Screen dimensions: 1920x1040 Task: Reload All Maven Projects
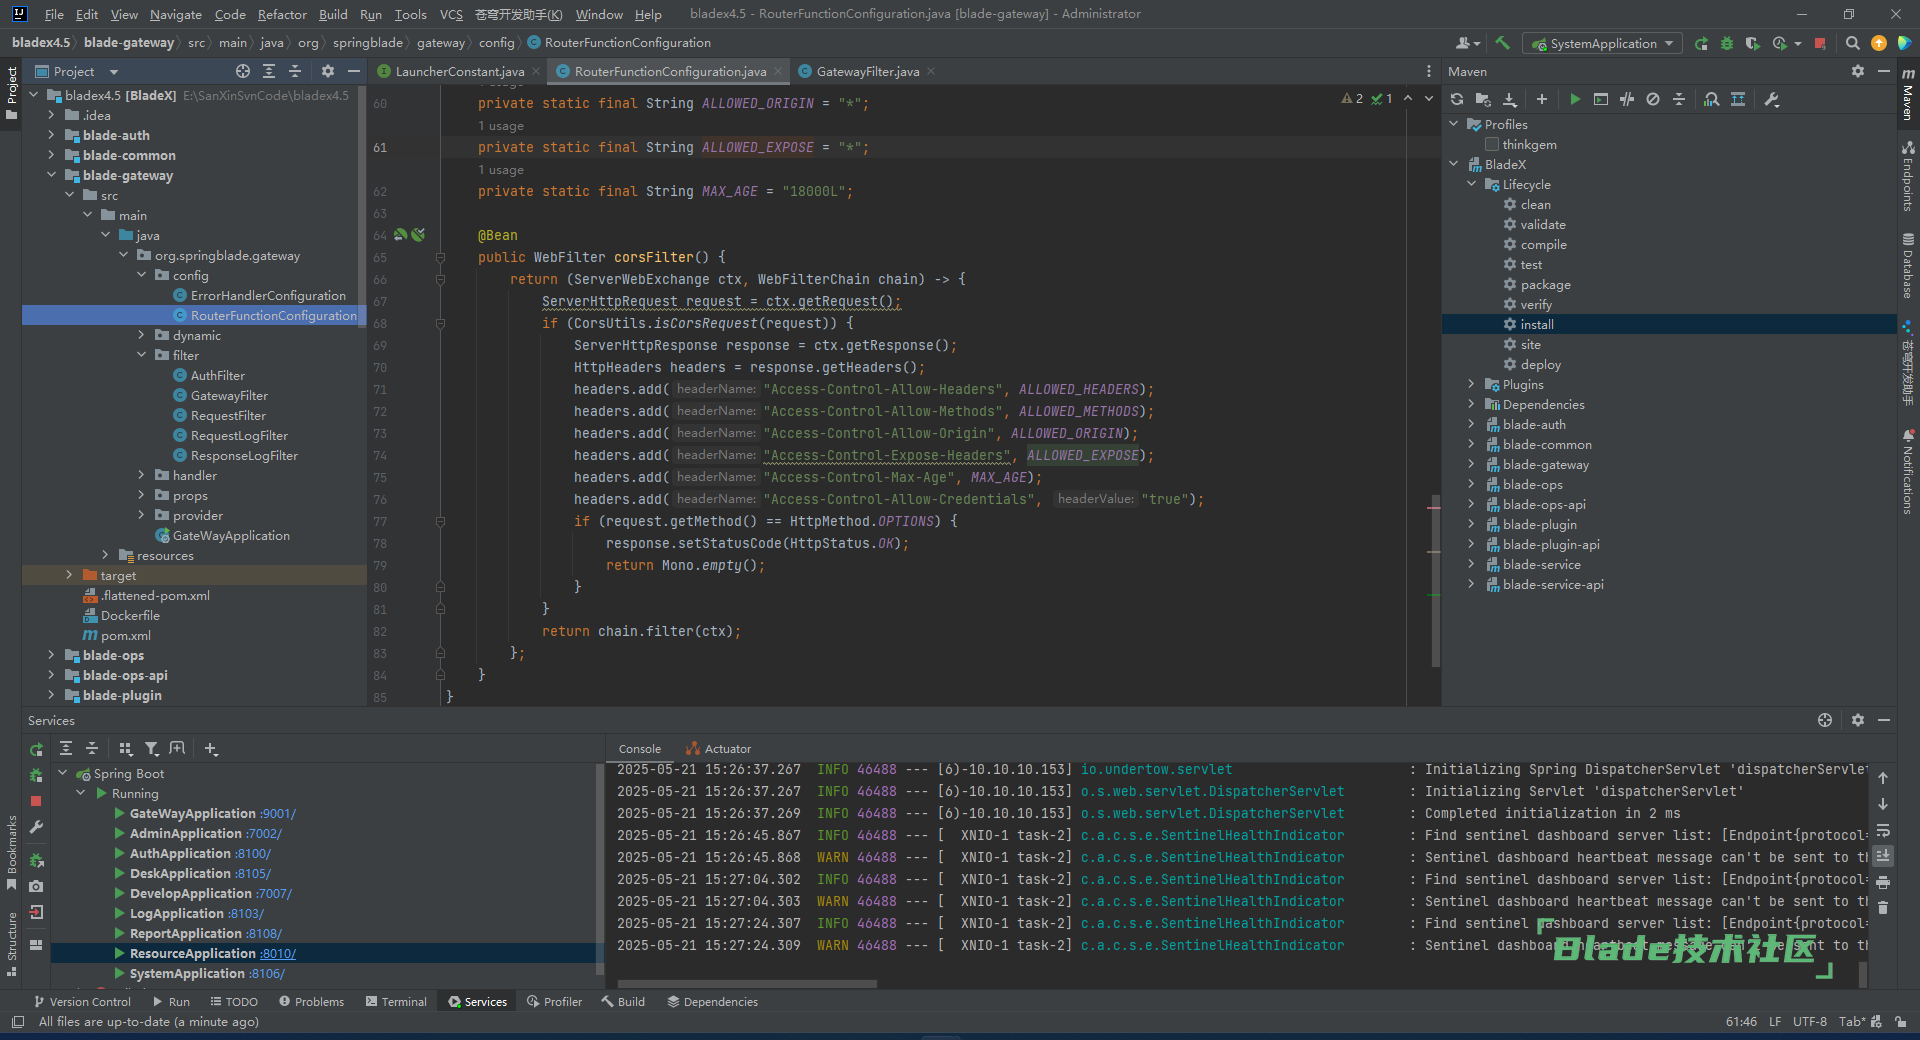pos(1457,99)
